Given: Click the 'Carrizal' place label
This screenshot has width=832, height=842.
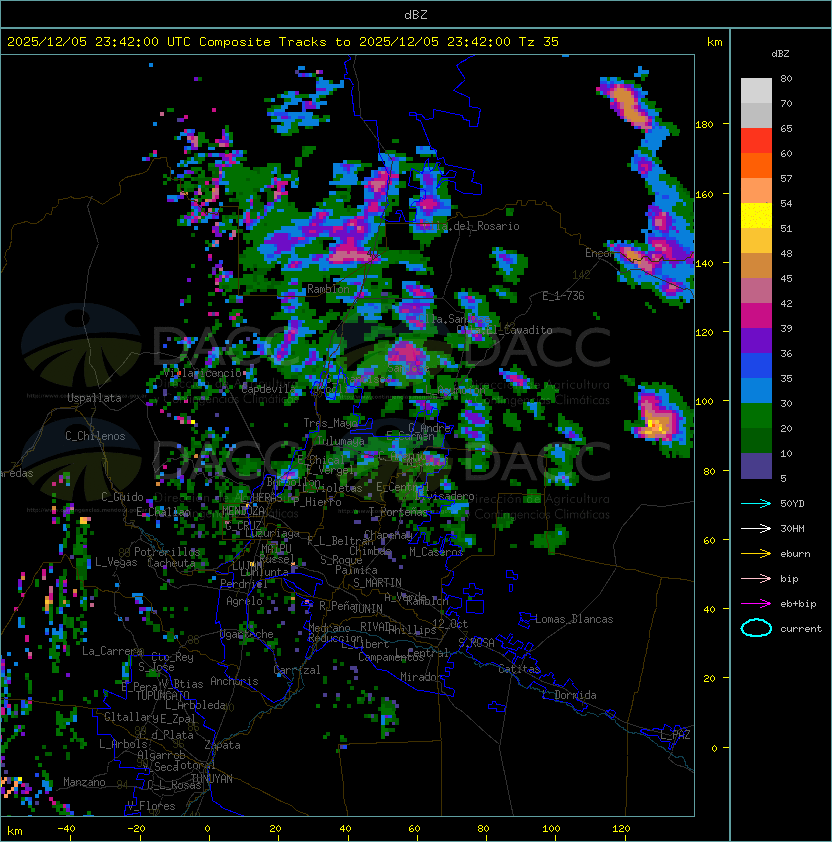Looking at the screenshot, I should click(x=297, y=670).
